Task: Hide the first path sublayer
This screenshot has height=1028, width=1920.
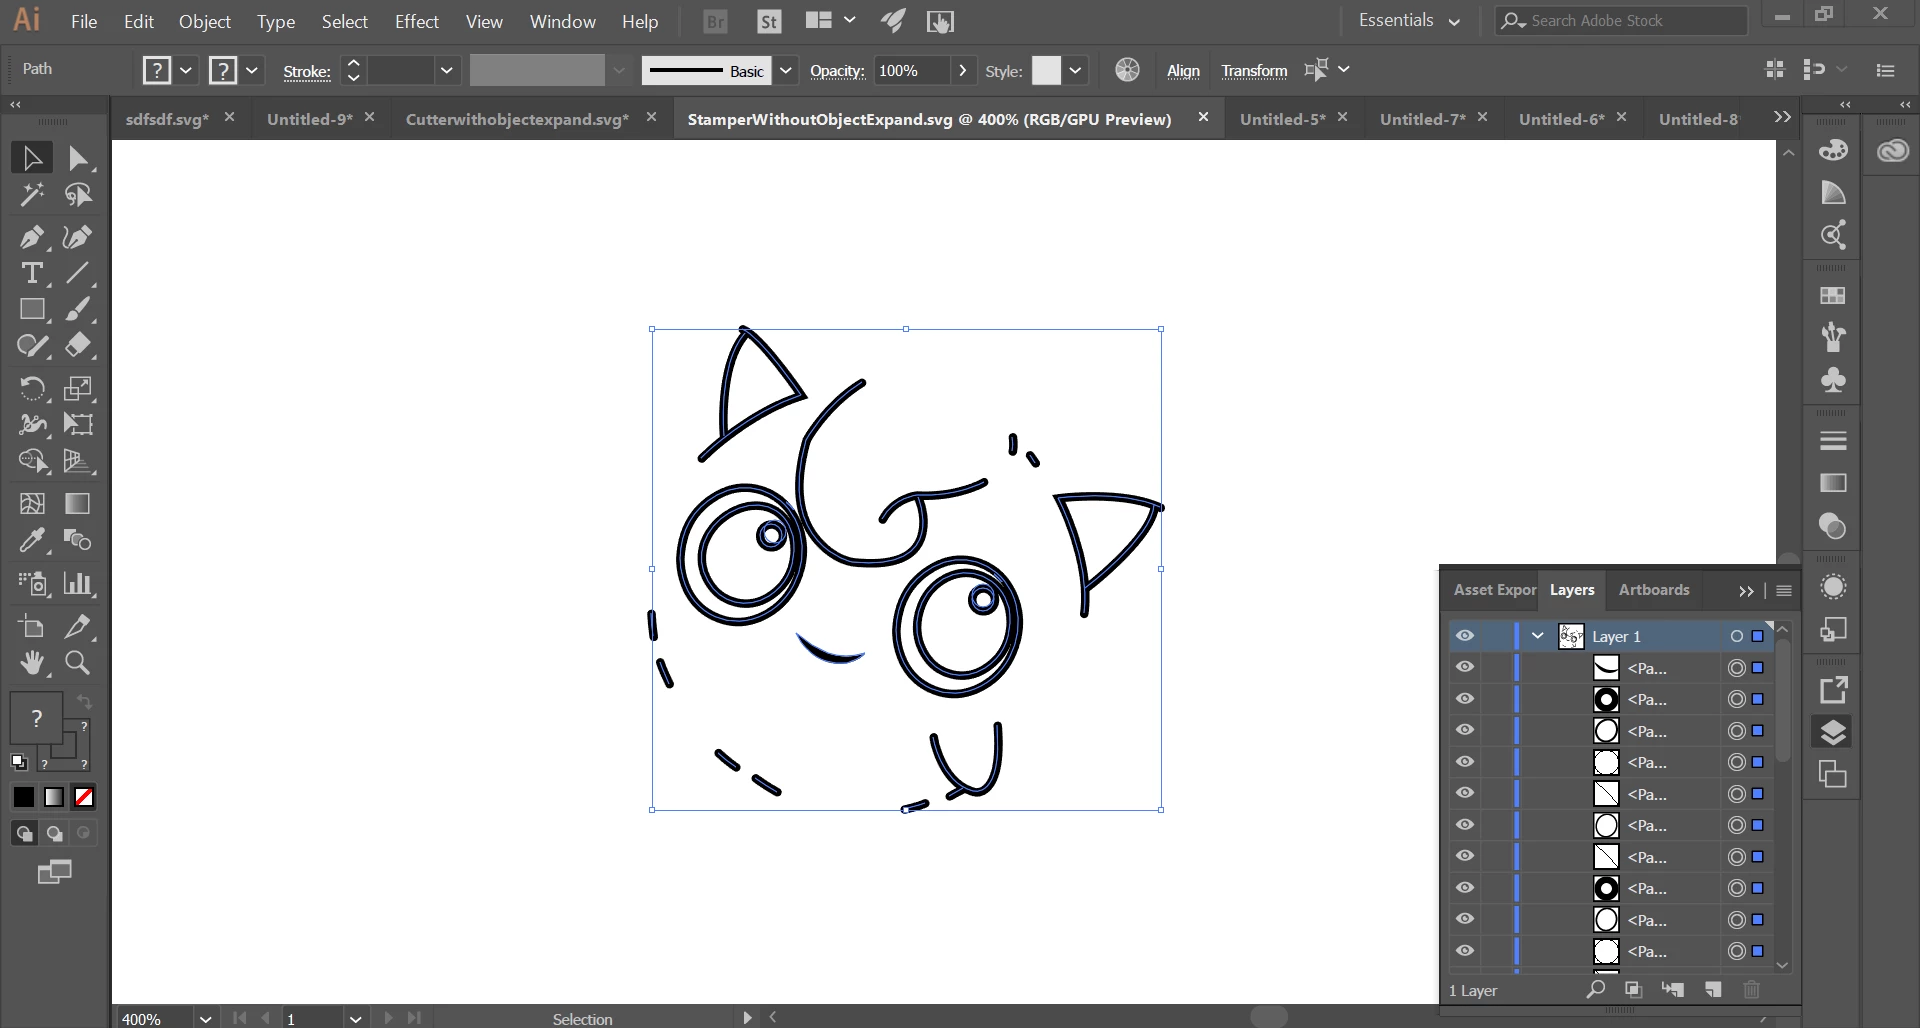Action: (x=1465, y=667)
